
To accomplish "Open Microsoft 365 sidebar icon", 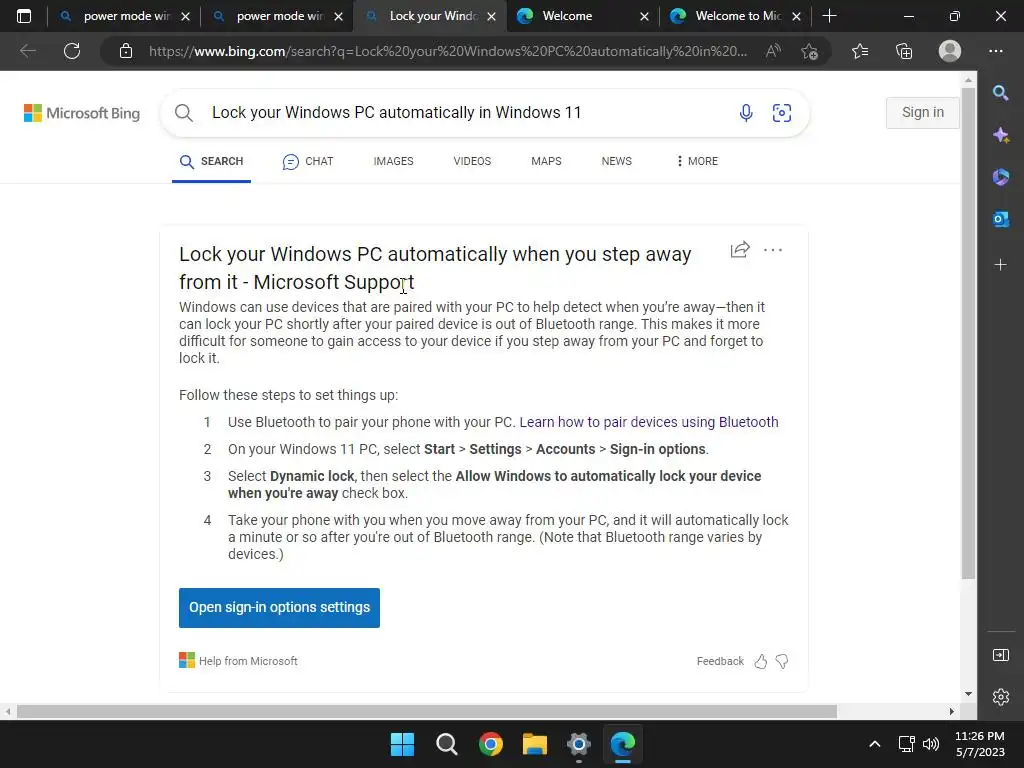I will coord(1000,177).
